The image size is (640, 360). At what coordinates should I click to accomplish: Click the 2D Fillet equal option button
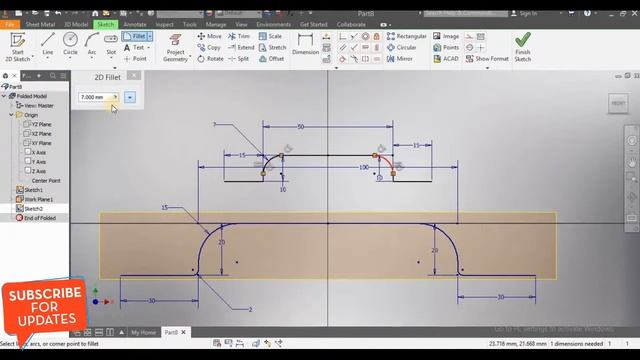point(130,97)
